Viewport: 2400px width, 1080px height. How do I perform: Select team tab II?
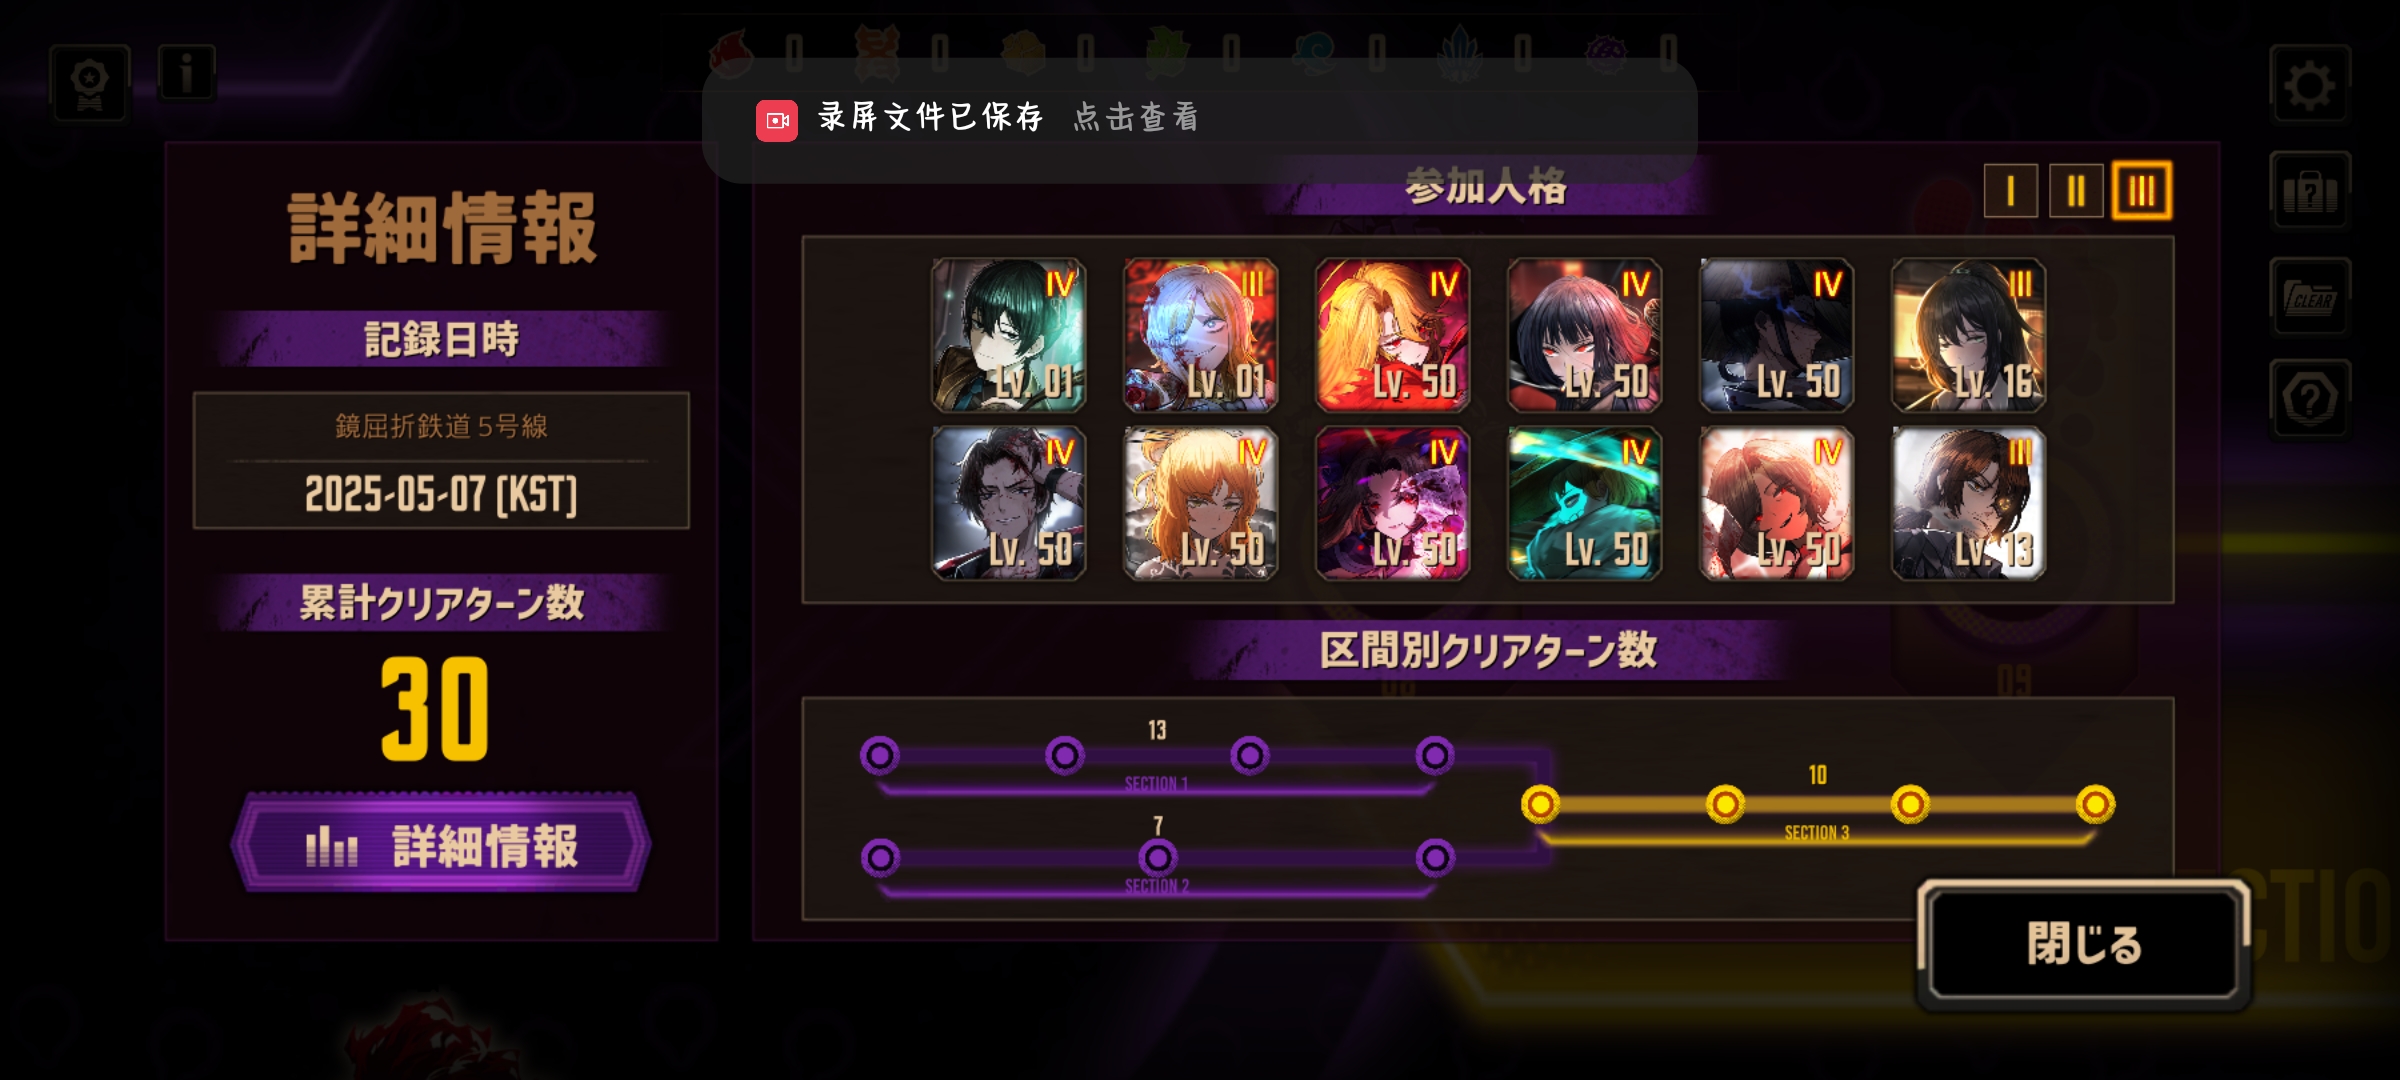[x=2076, y=190]
